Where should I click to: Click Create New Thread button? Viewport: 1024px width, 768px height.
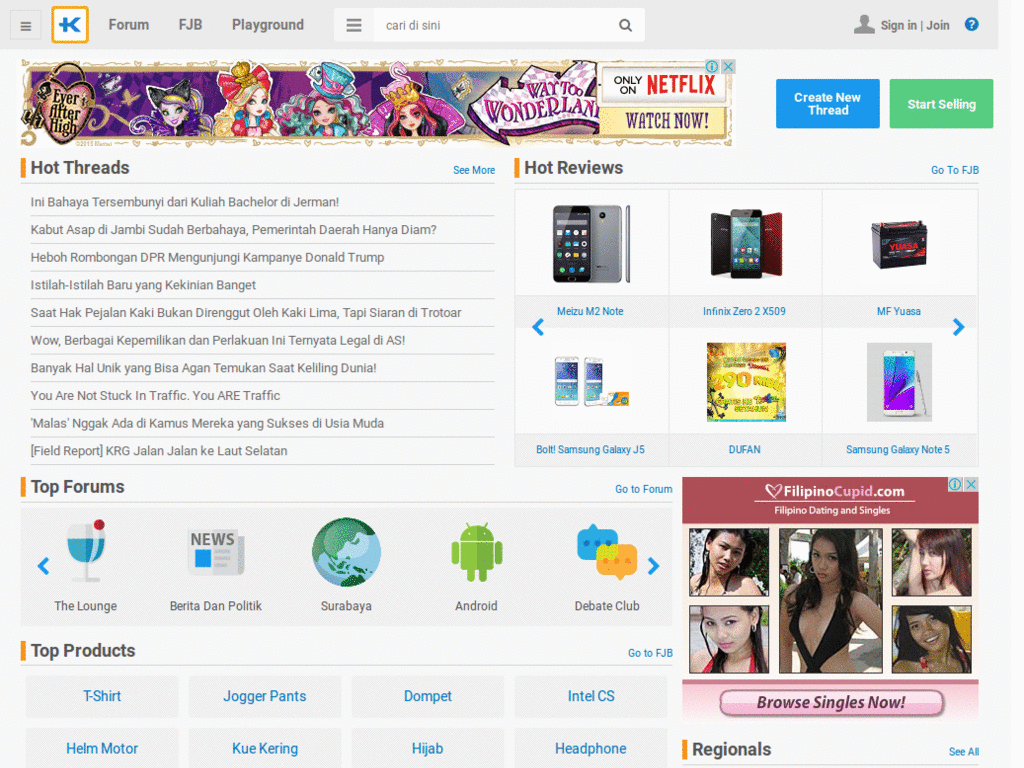pyautogui.click(x=827, y=104)
